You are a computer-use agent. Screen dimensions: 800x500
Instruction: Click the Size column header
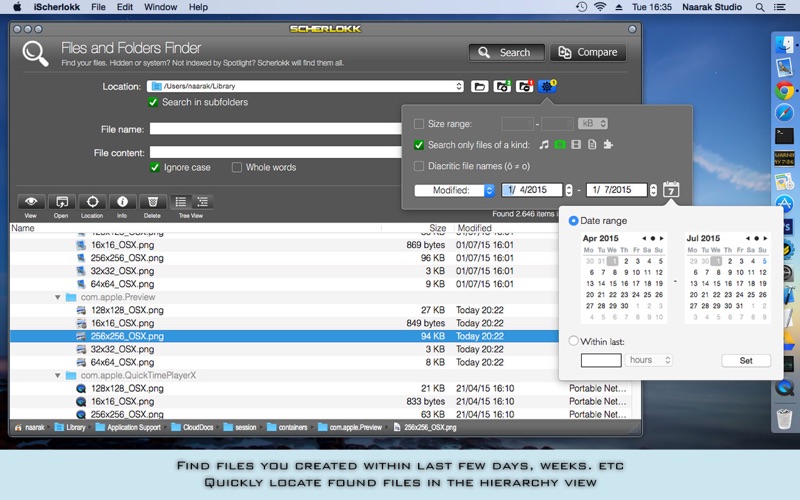coord(437,228)
